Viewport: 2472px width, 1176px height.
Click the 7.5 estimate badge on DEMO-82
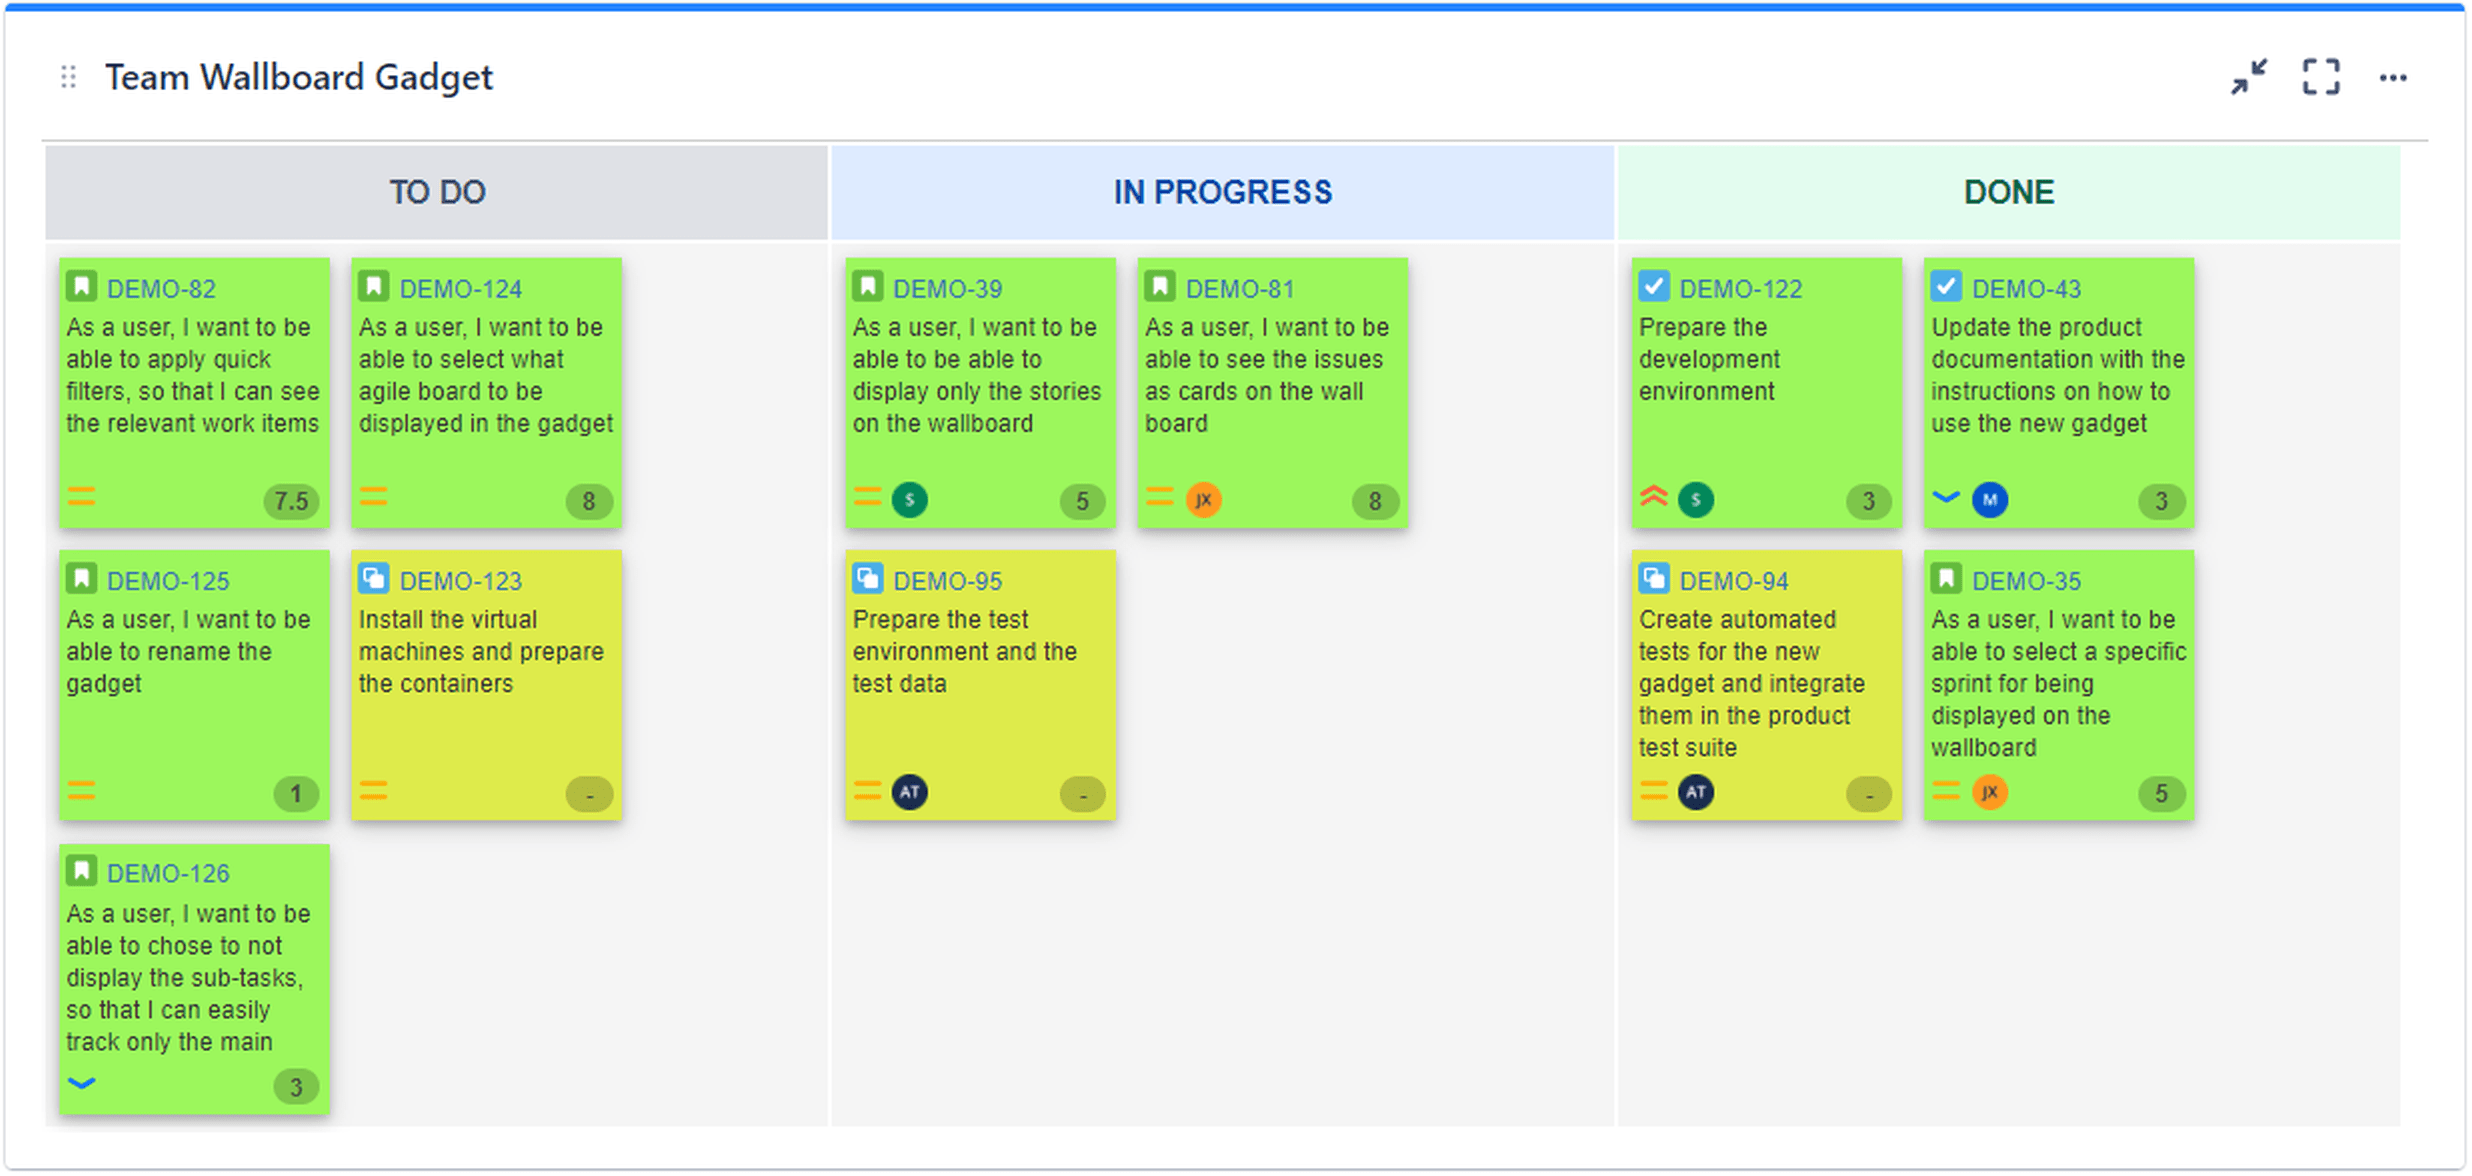(291, 500)
